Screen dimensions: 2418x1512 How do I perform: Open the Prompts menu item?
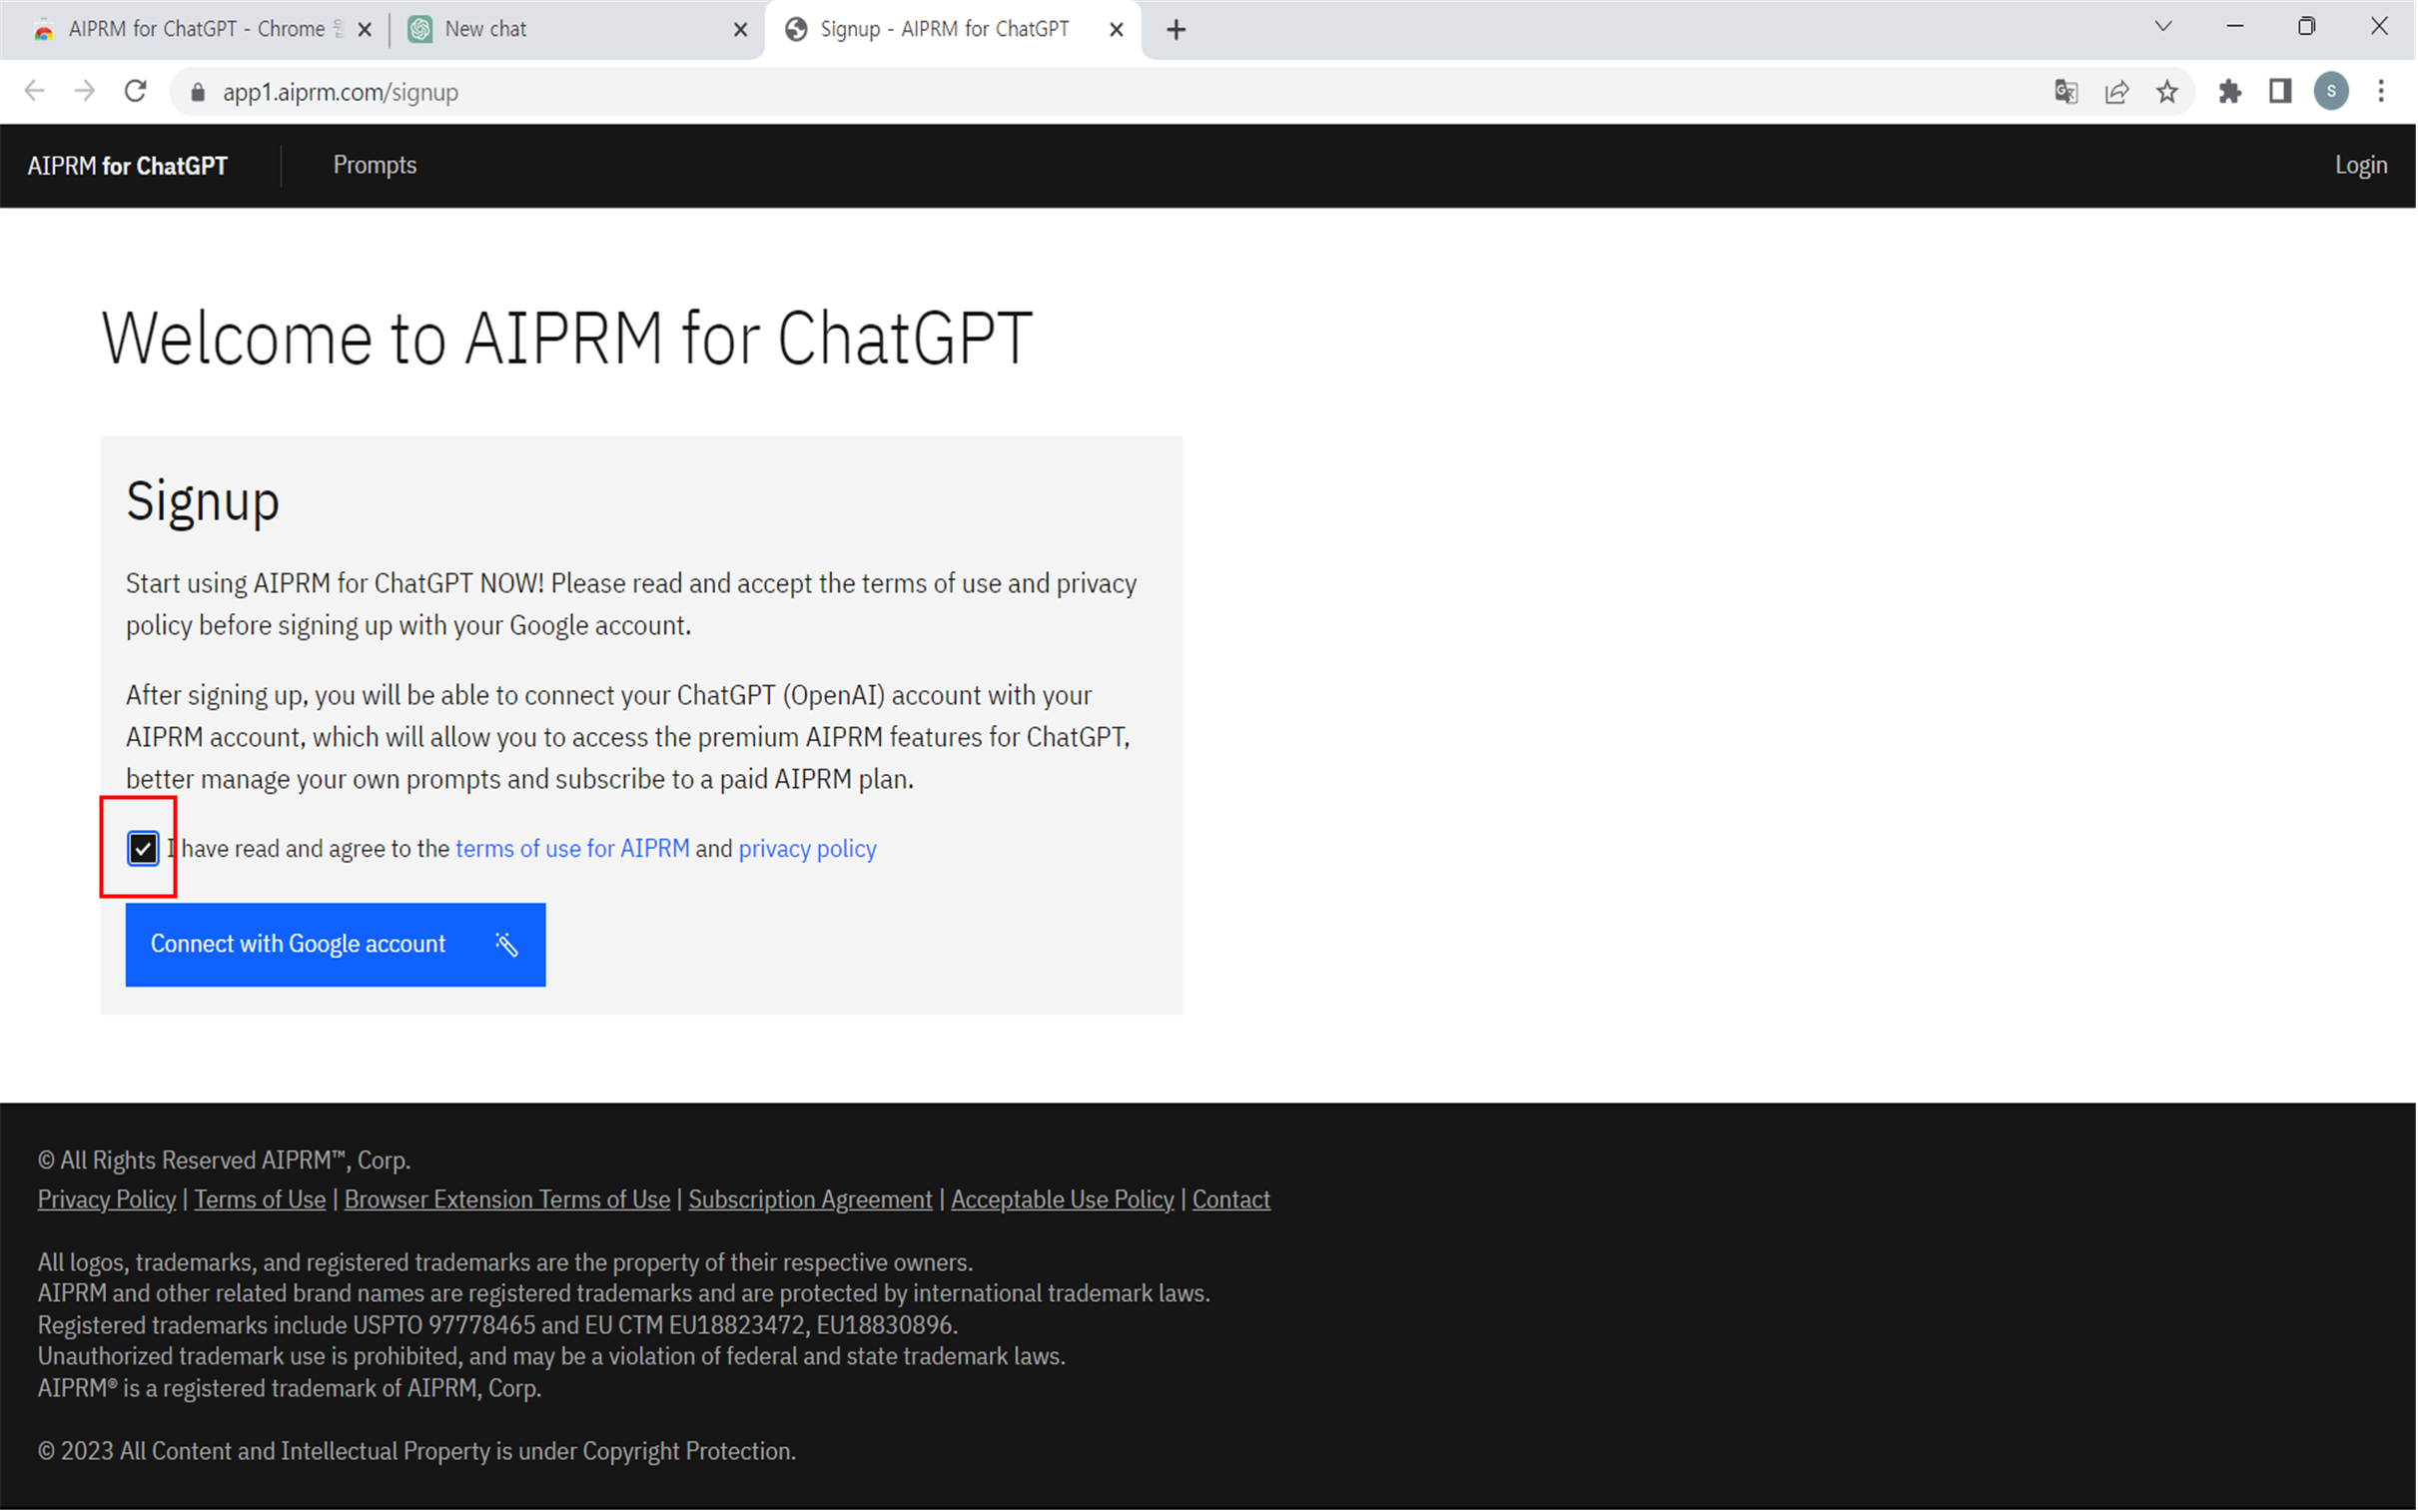point(375,165)
